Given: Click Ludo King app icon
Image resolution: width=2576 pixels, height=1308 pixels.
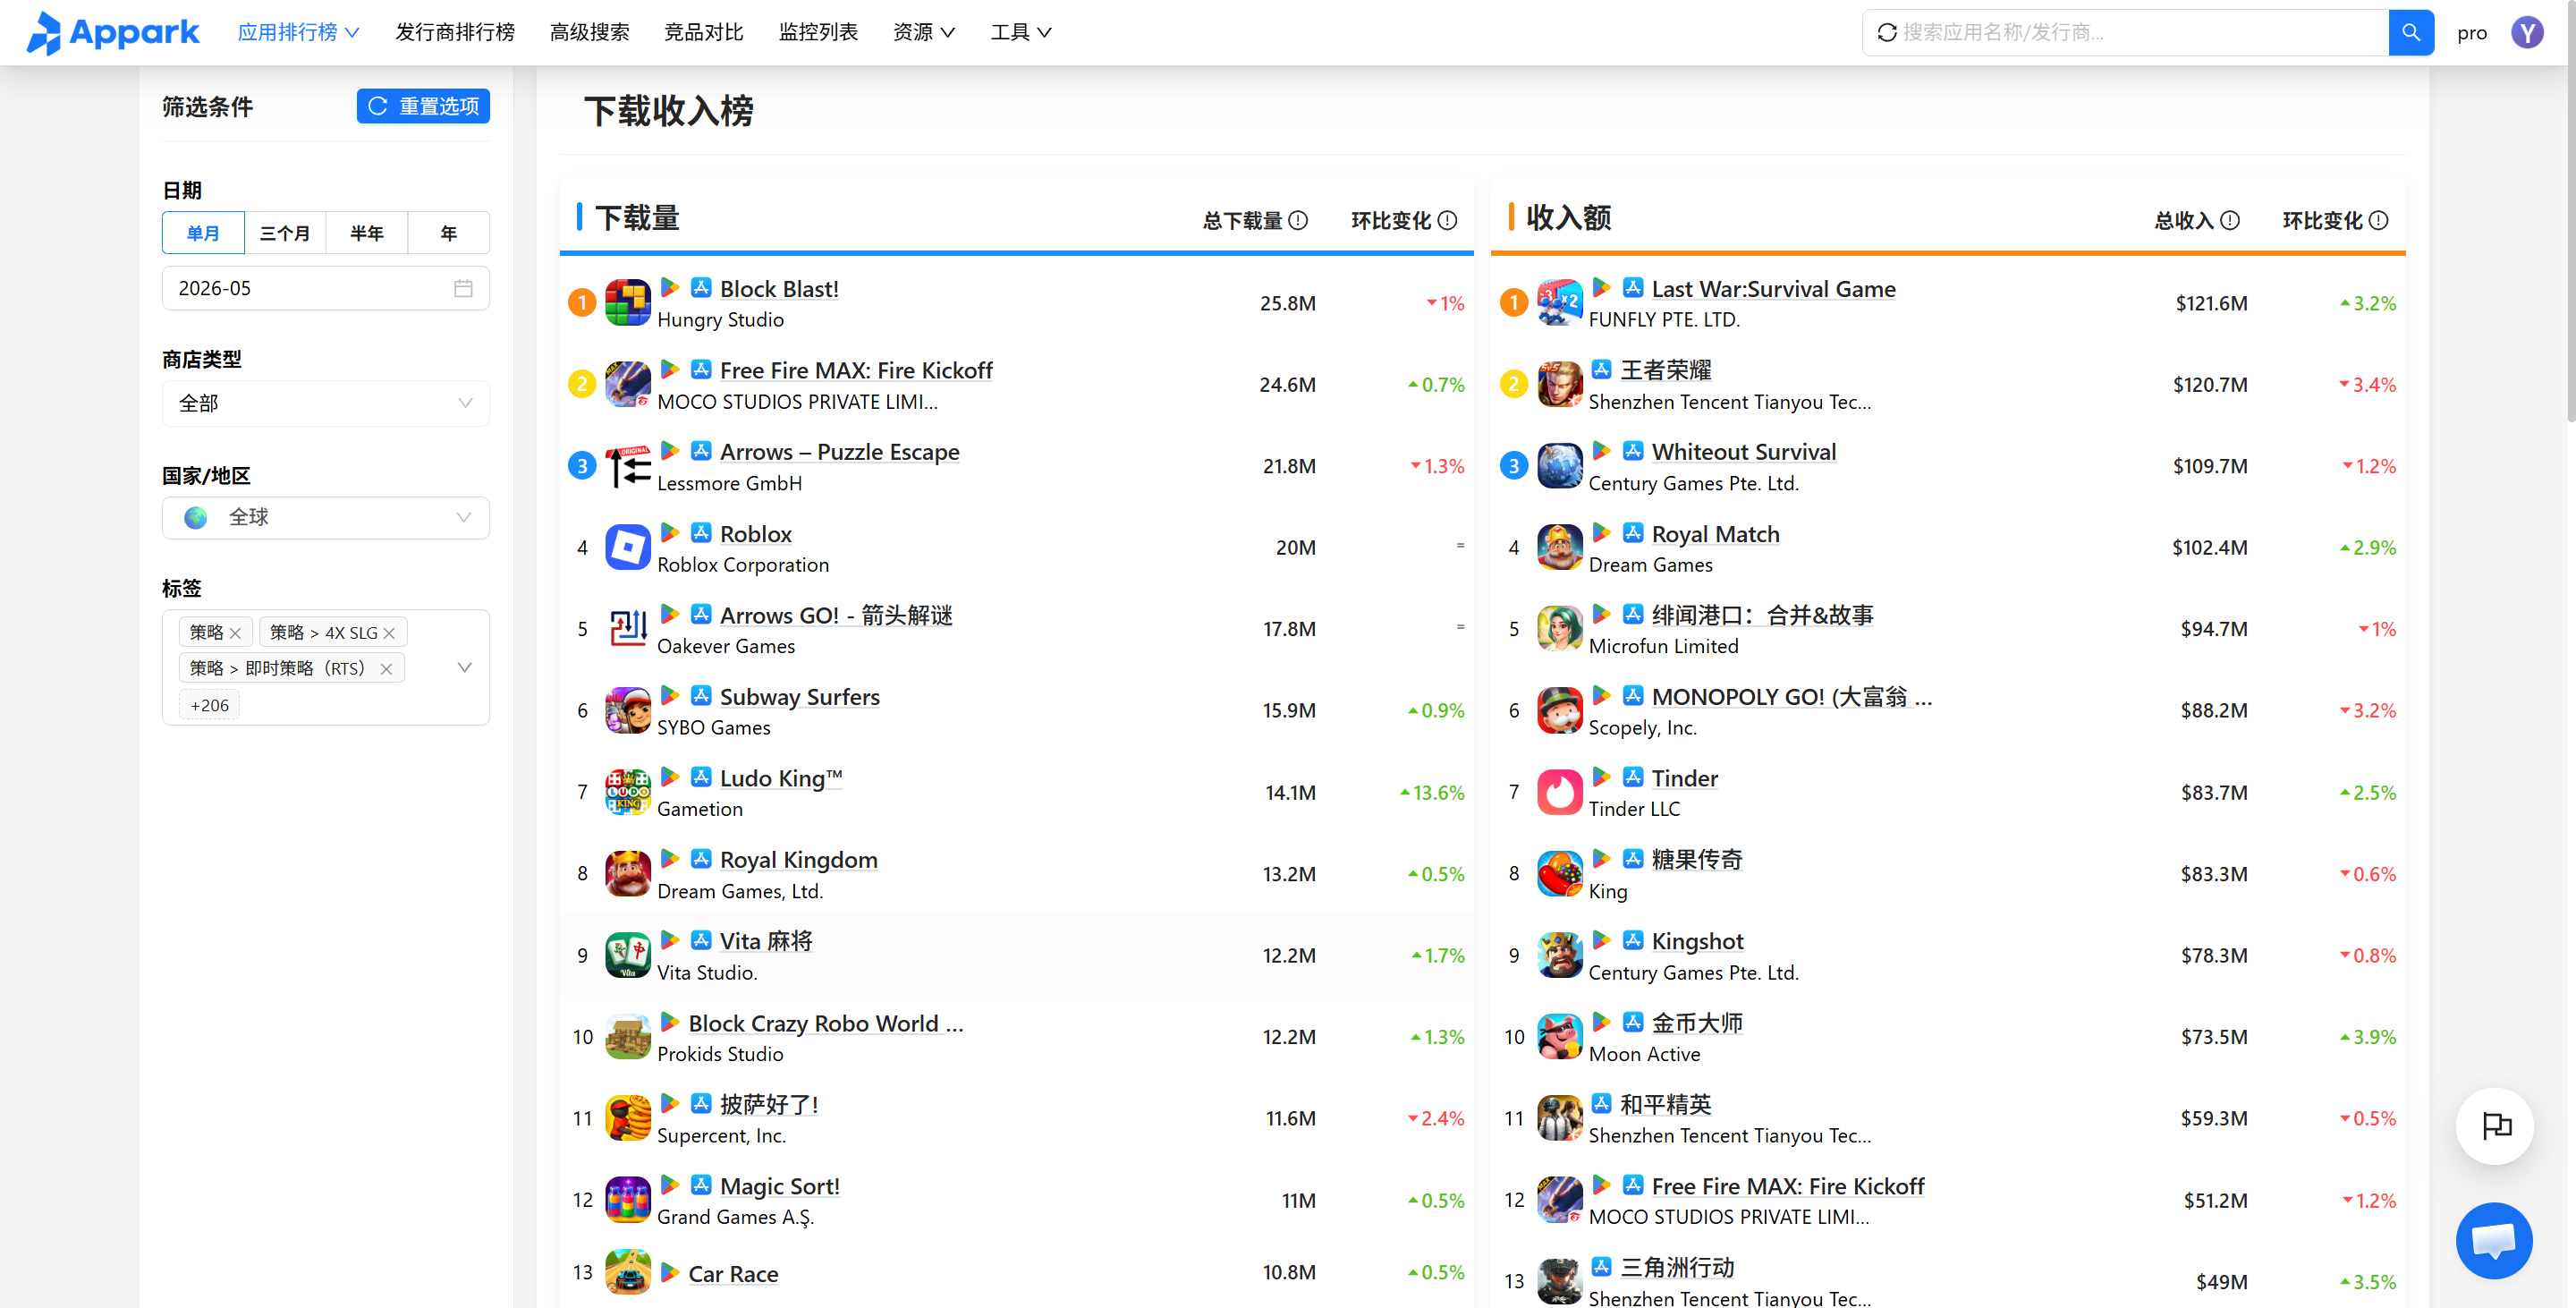Looking at the screenshot, I should tap(628, 792).
